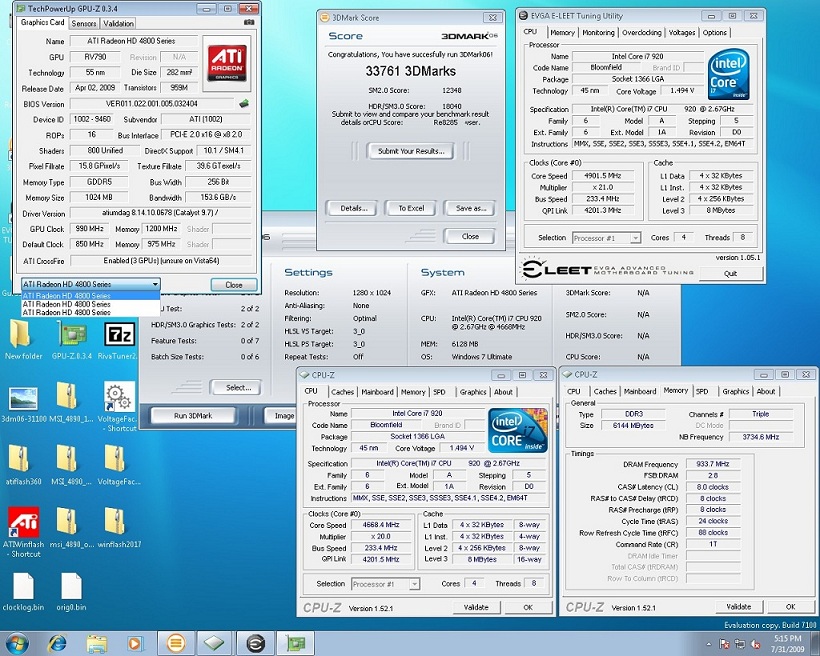Switch to GPU-Z Validation tab

(118, 24)
